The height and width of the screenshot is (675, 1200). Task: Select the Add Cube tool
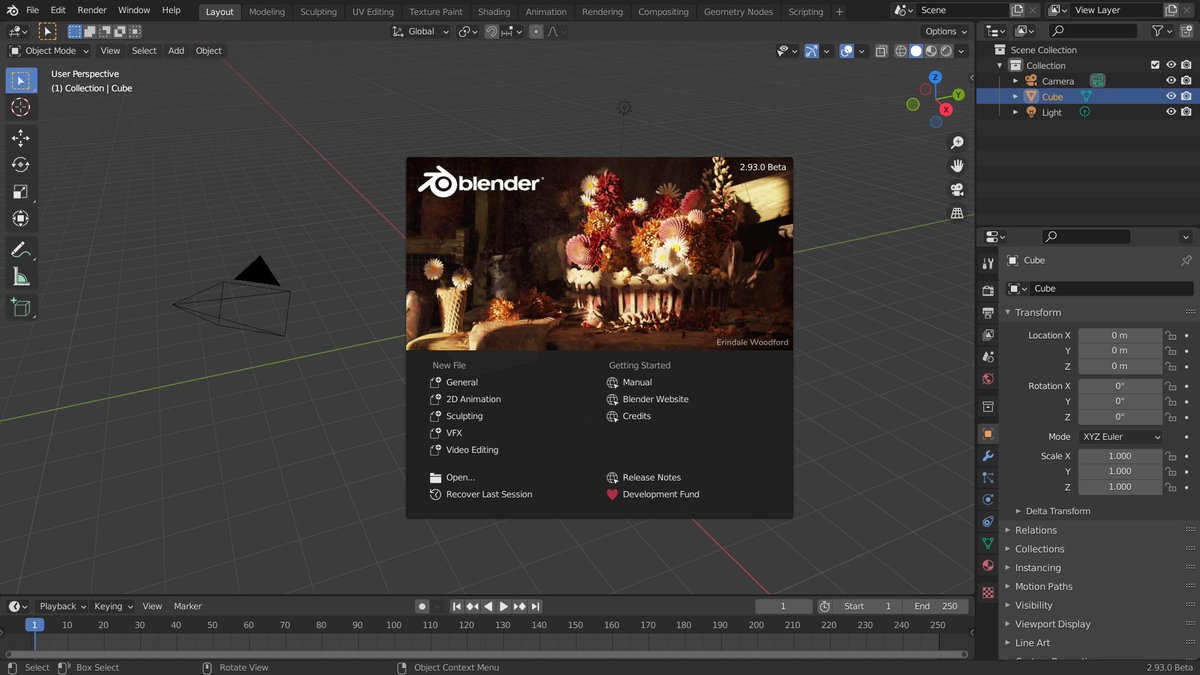point(20,308)
